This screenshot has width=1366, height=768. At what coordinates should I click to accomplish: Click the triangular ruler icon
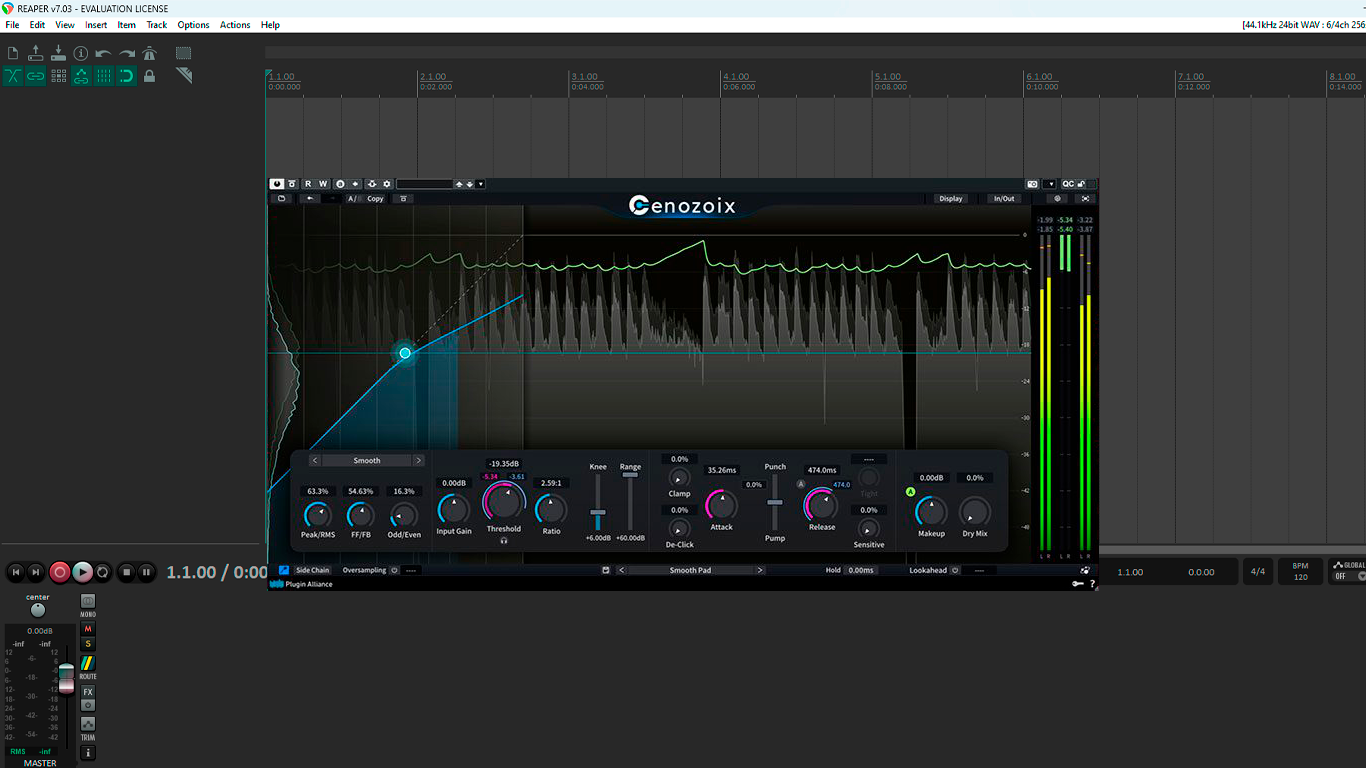(x=184, y=76)
